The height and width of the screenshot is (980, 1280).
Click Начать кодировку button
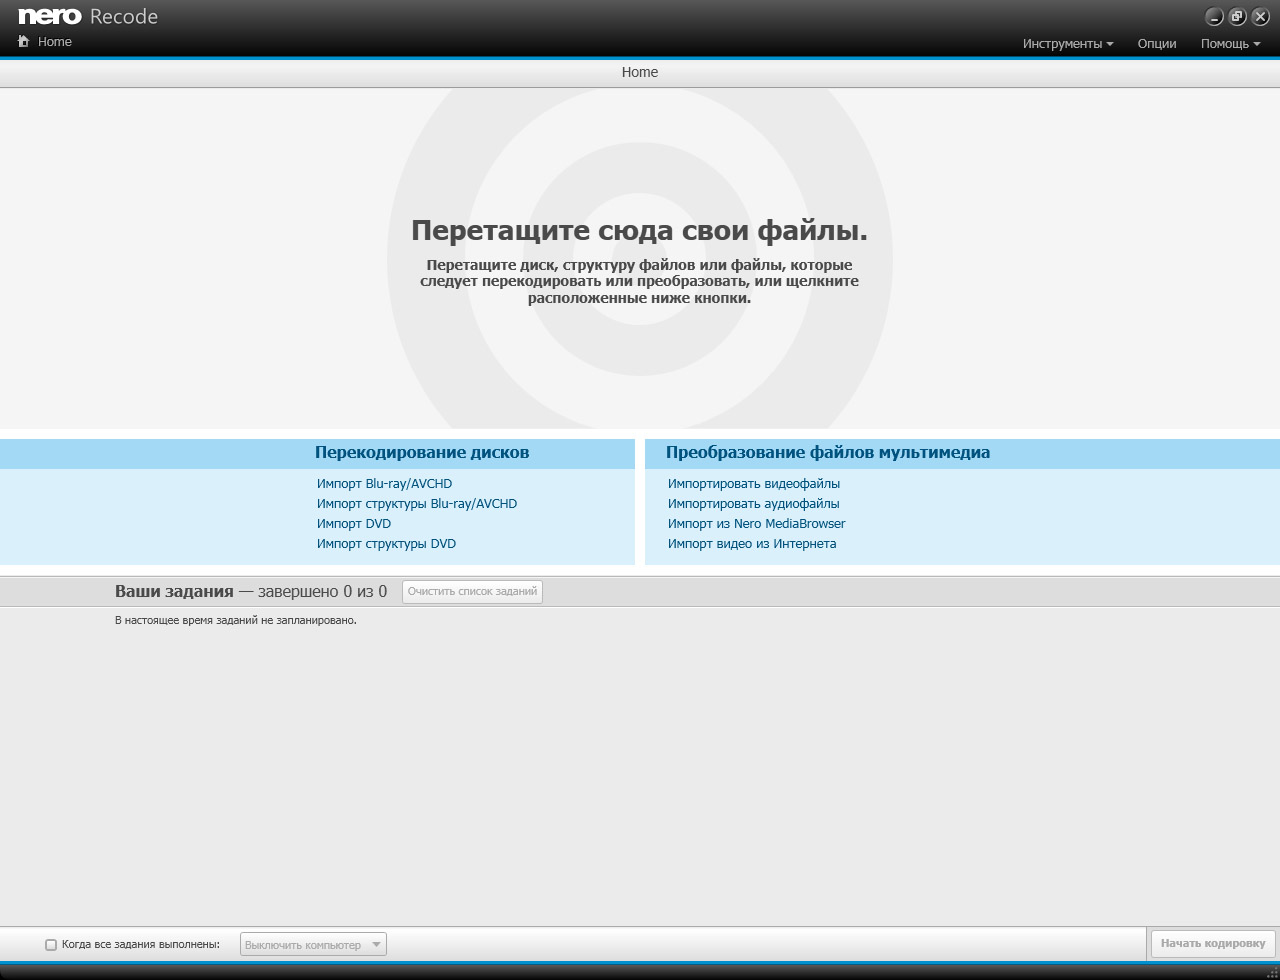click(1213, 944)
